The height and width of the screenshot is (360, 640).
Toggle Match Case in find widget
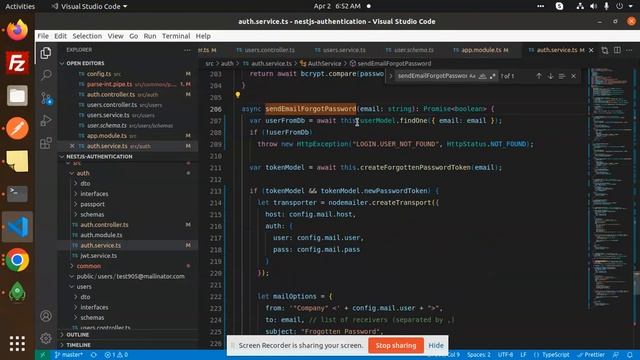tap(472, 76)
